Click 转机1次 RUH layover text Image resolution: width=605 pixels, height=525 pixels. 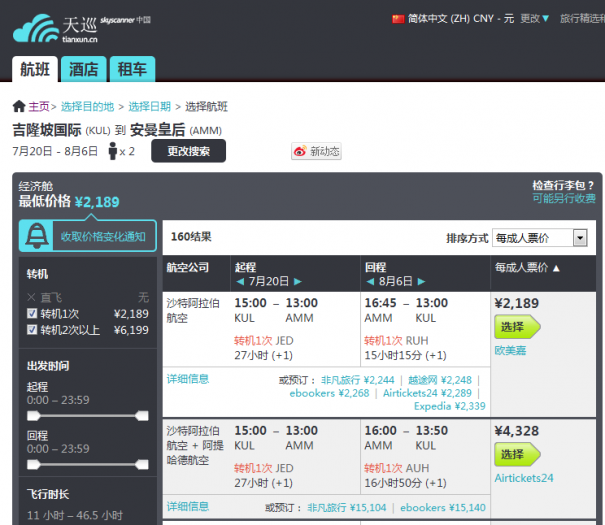click(x=396, y=341)
